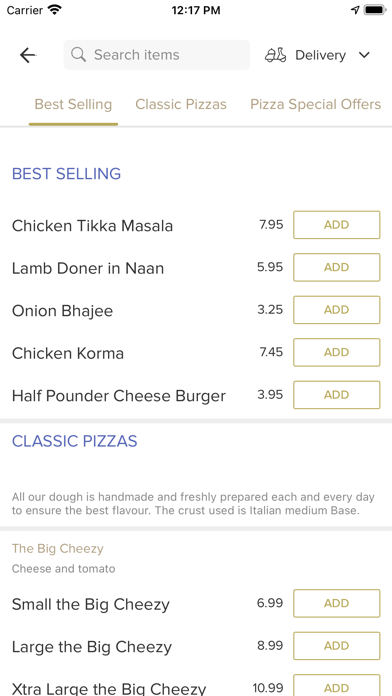Switch to the Classic Pizzas tab

point(181,104)
